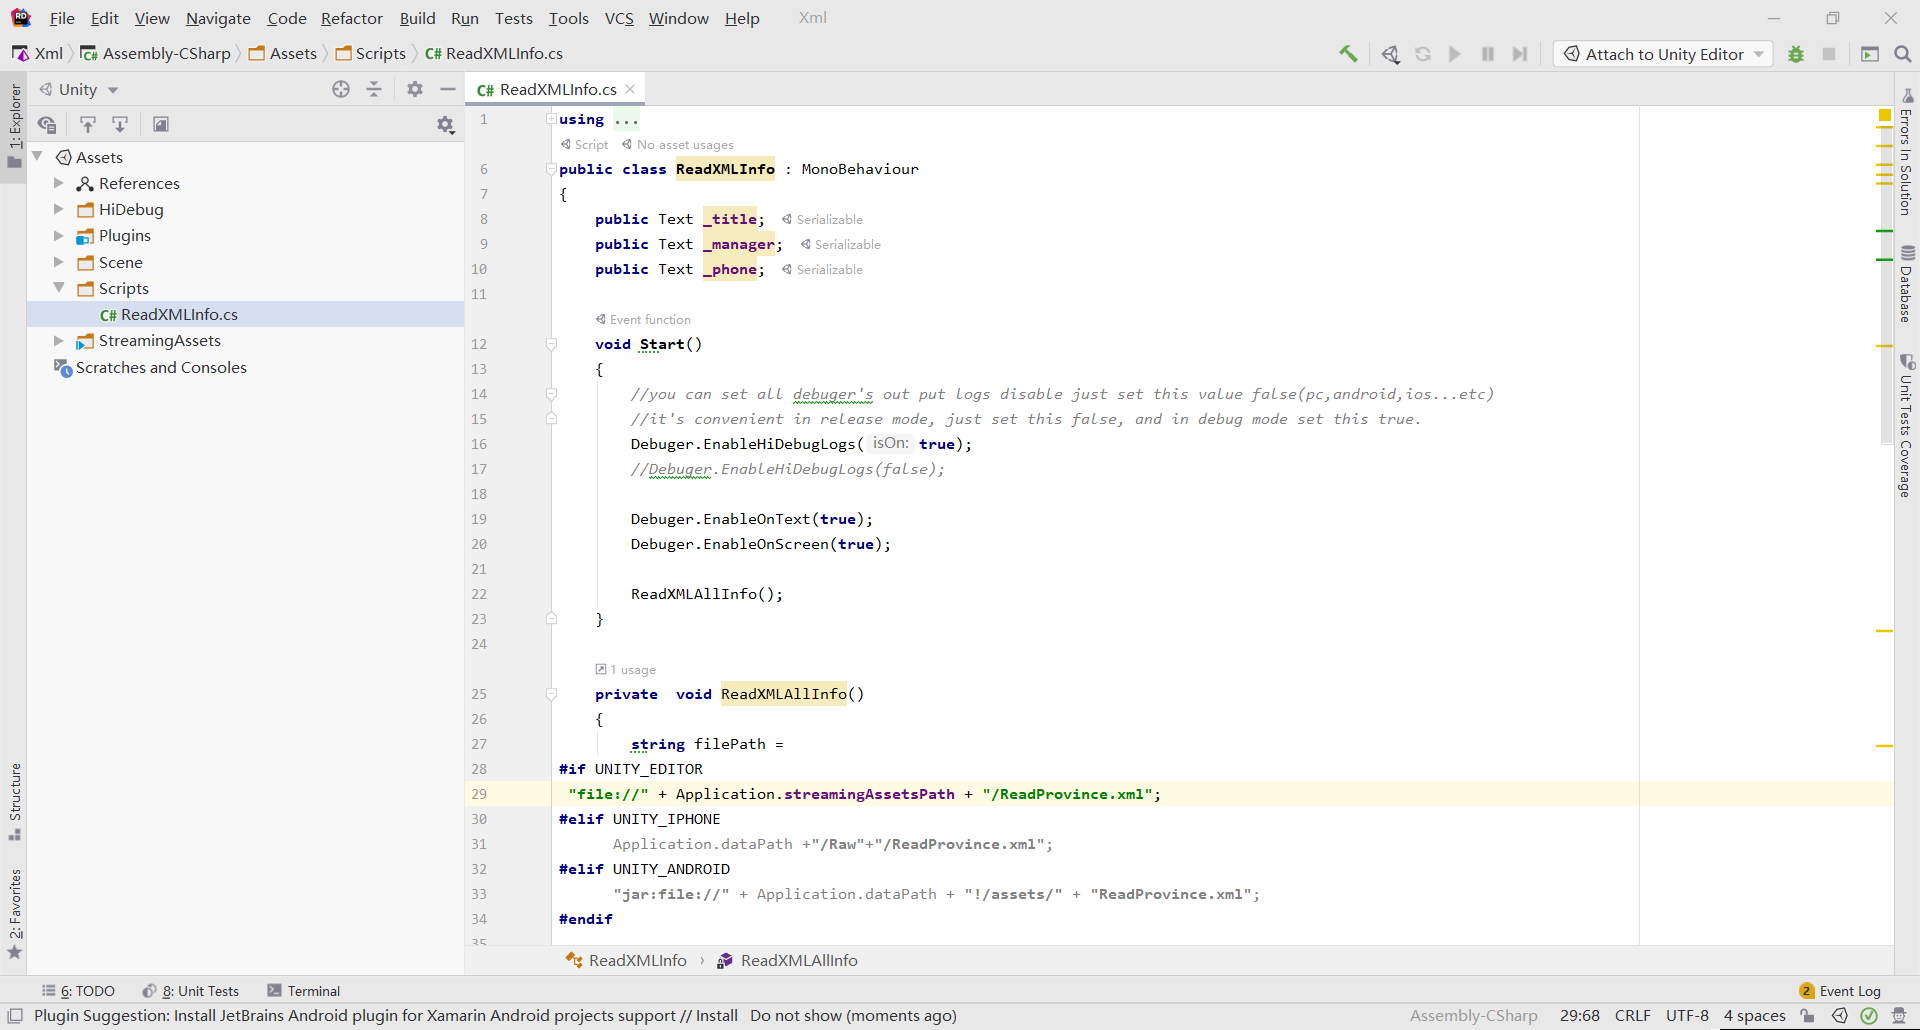
Task: Click the Debug bug icon in toolbar
Action: pos(1796,54)
